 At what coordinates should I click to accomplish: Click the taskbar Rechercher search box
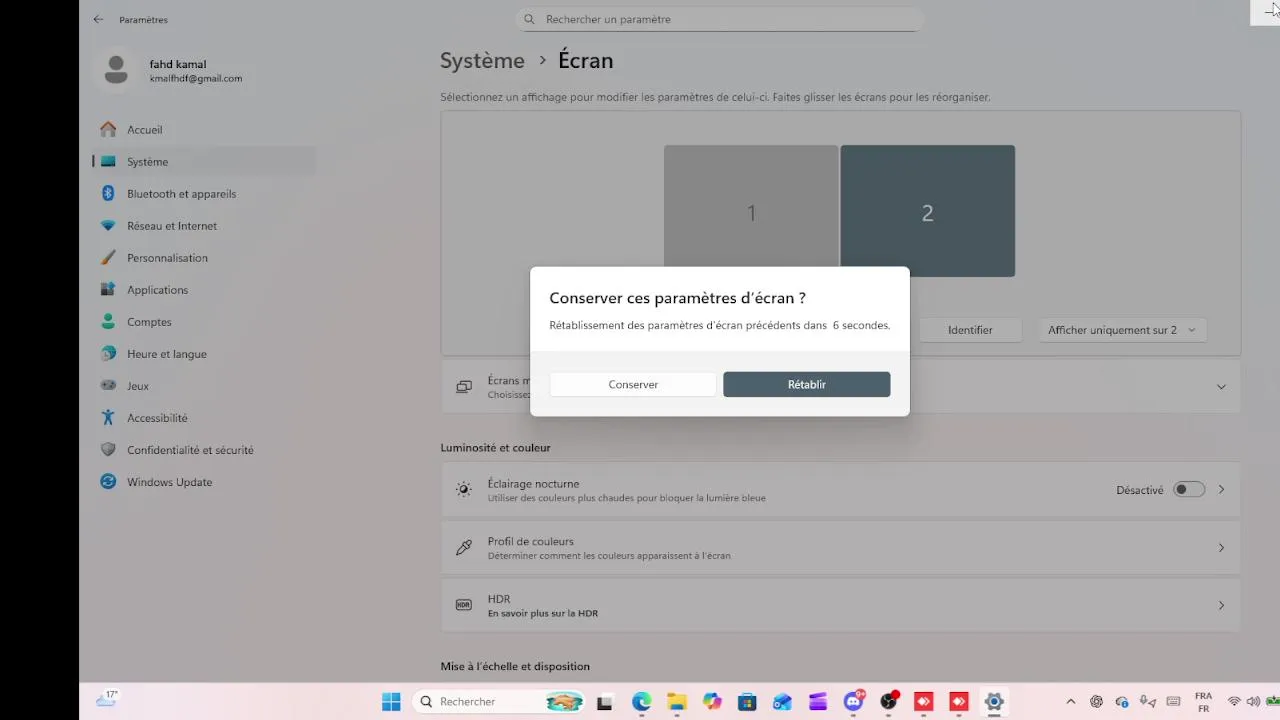coord(499,702)
